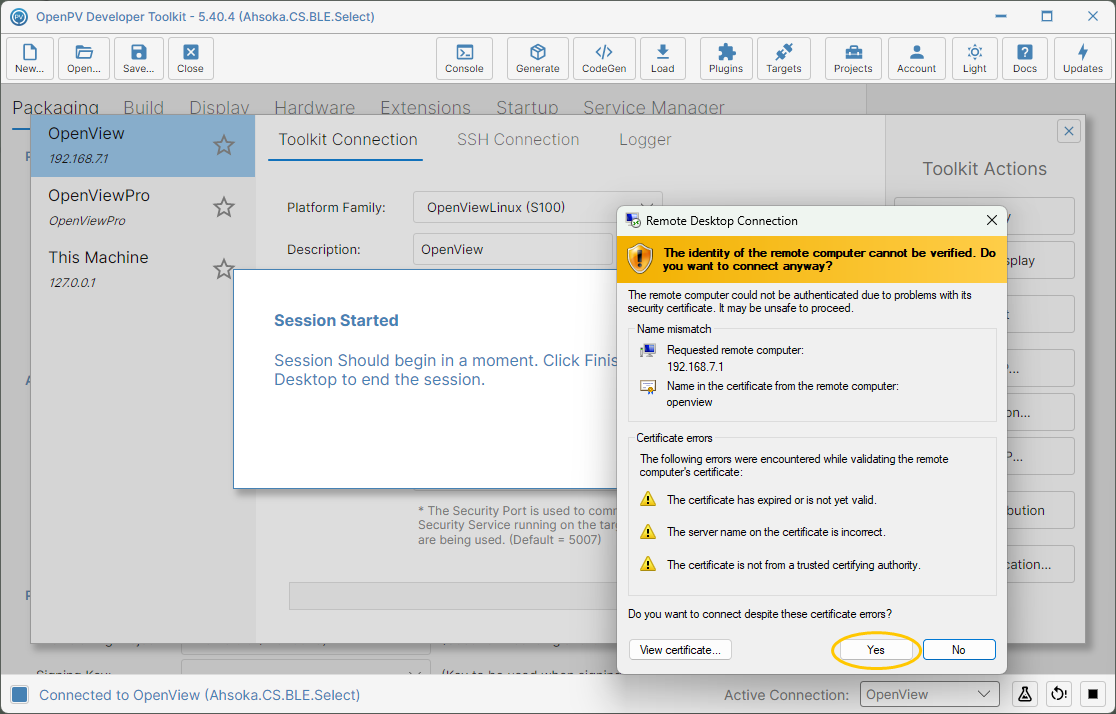Open the Extensions tab
Image resolution: width=1116 pixels, height=714 pixels.
pos(425,107)
